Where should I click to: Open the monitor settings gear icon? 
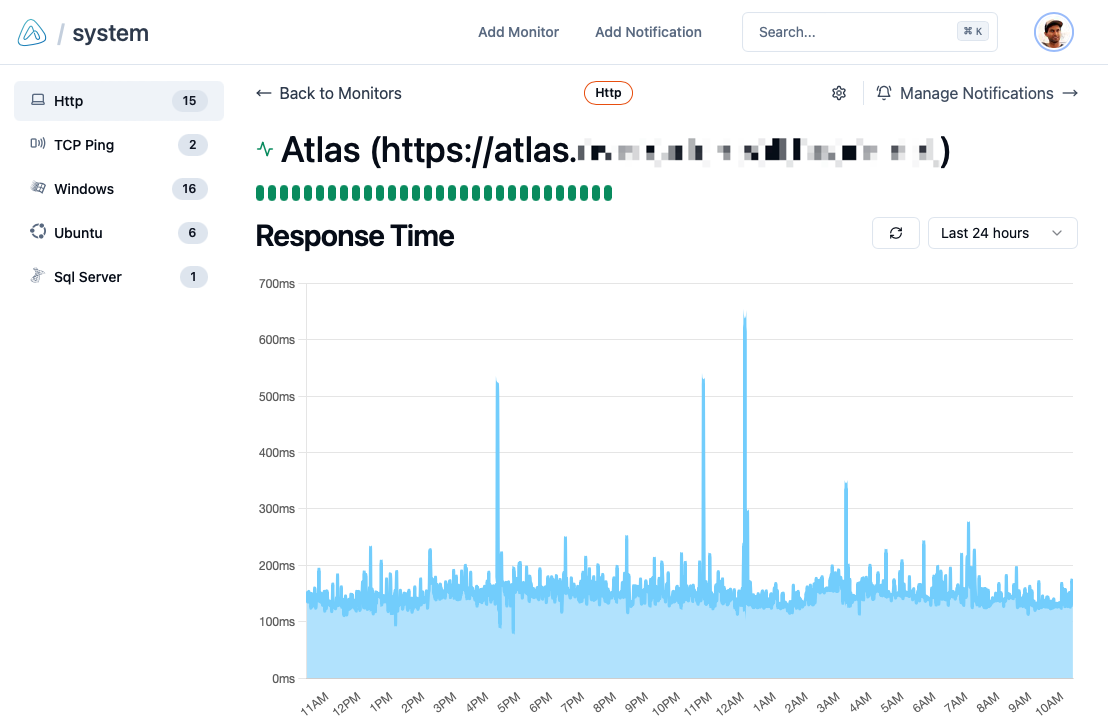(839, 92)
